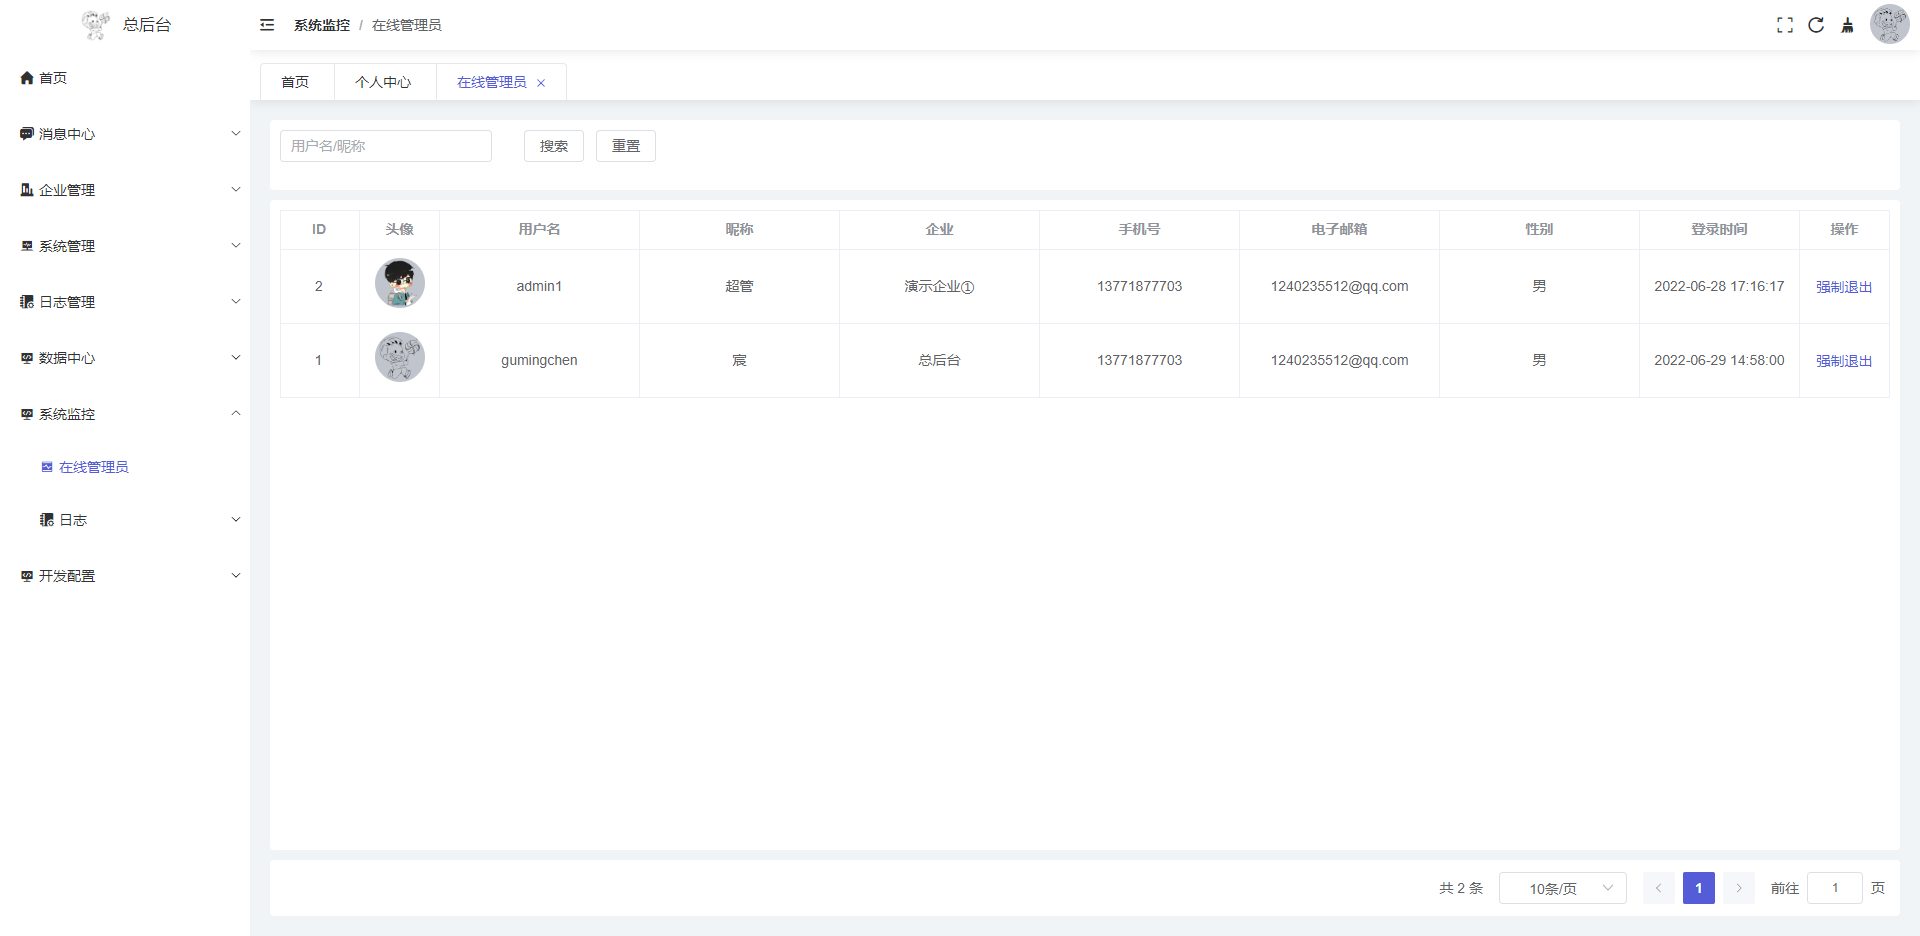Click the 演示企业① cell

(939, 286)
